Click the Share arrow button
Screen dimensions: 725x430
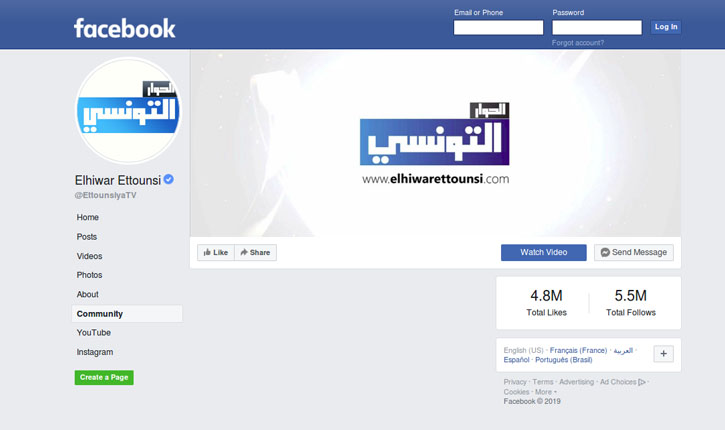click(255, 252)
